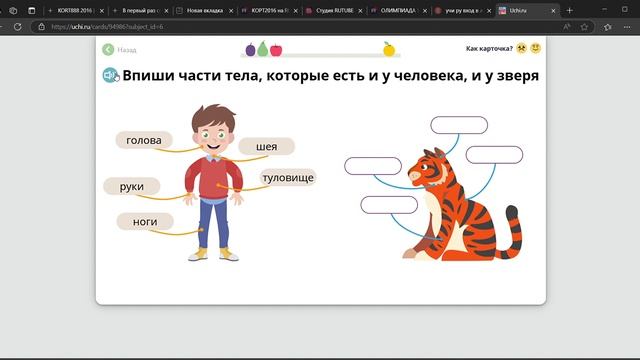Click the site lock icon
The width and height of the screenshot is (640, 360).
click(42, 27)
